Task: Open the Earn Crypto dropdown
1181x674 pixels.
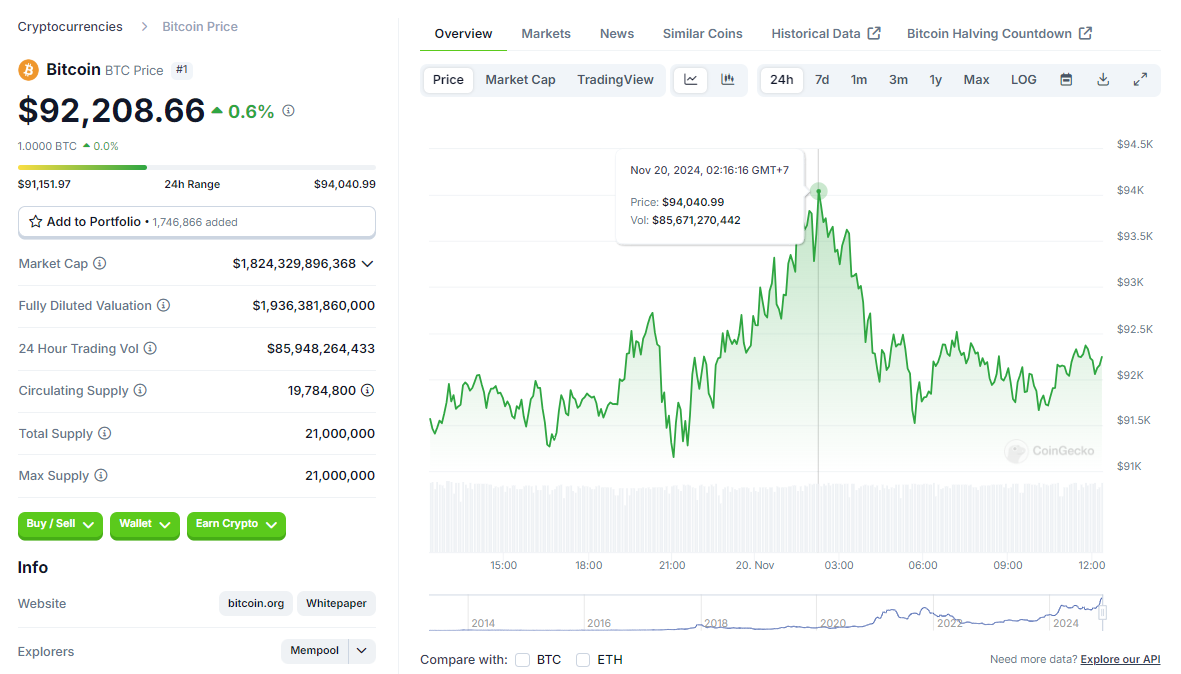Action: tap(237, 524)
